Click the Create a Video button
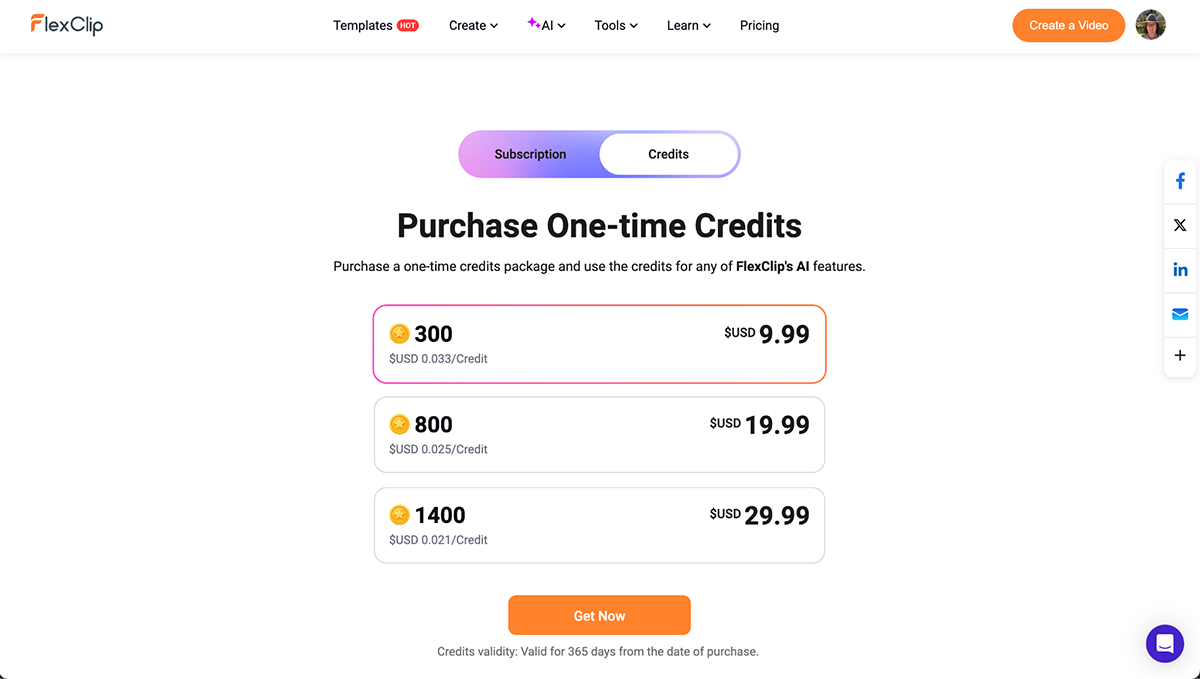Viewport: 1200px width, 679px height. point(1068,25)
